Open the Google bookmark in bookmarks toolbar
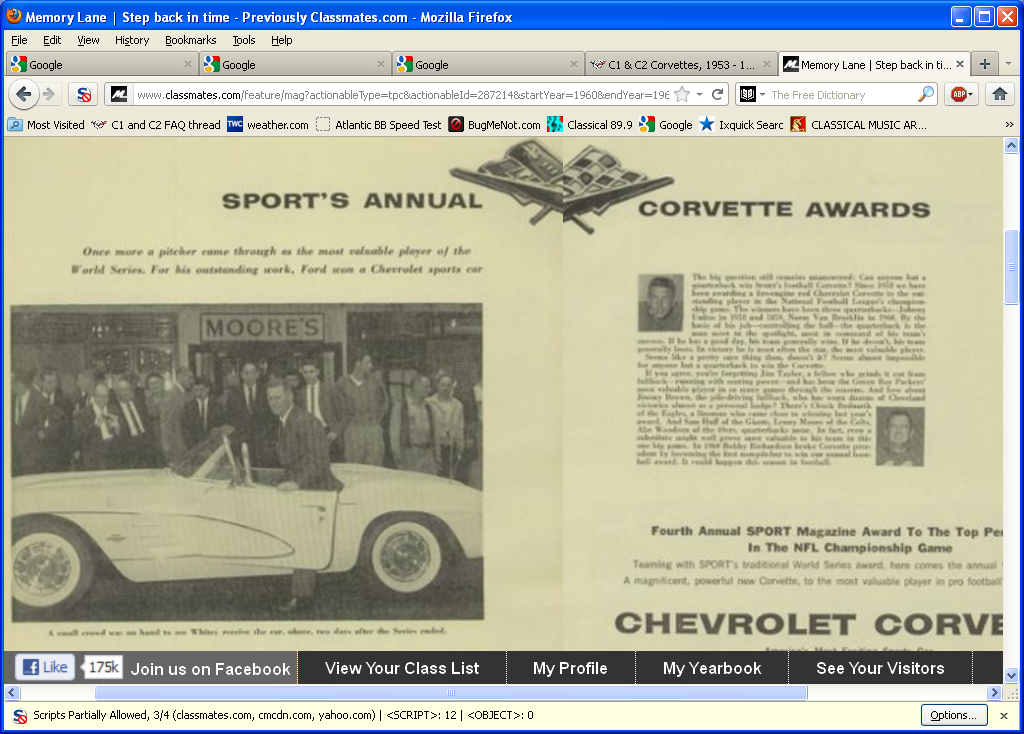Screen dimensions: 1024x734 coord(666,125)
